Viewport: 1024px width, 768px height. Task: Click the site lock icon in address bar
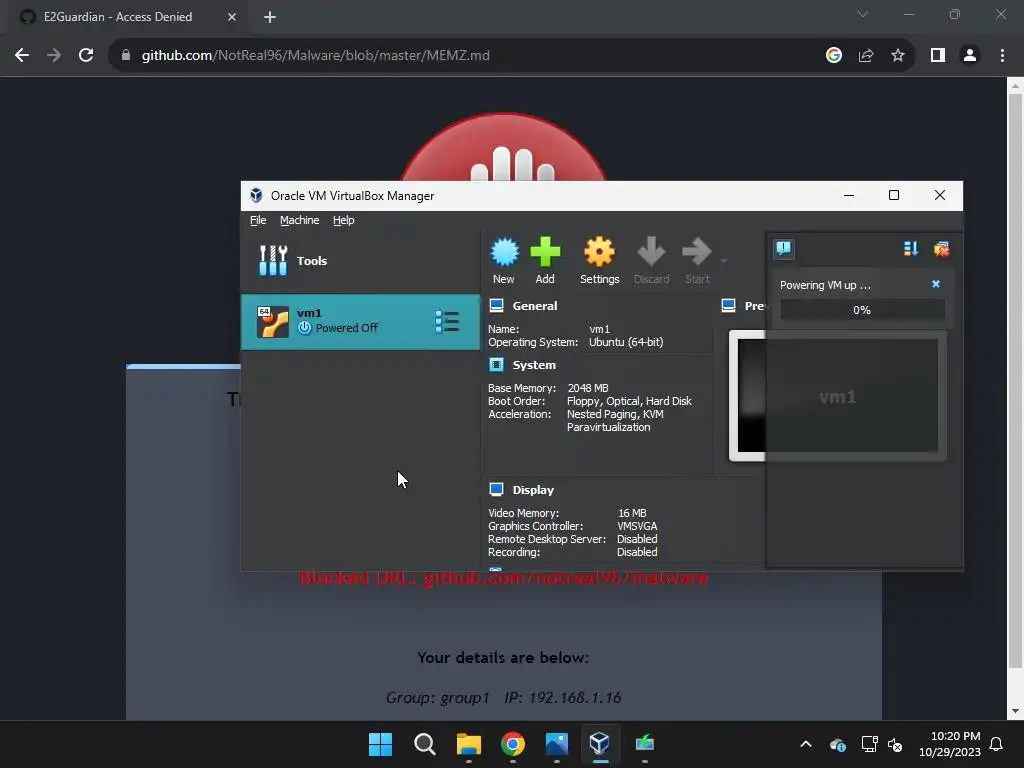point(125,56)
